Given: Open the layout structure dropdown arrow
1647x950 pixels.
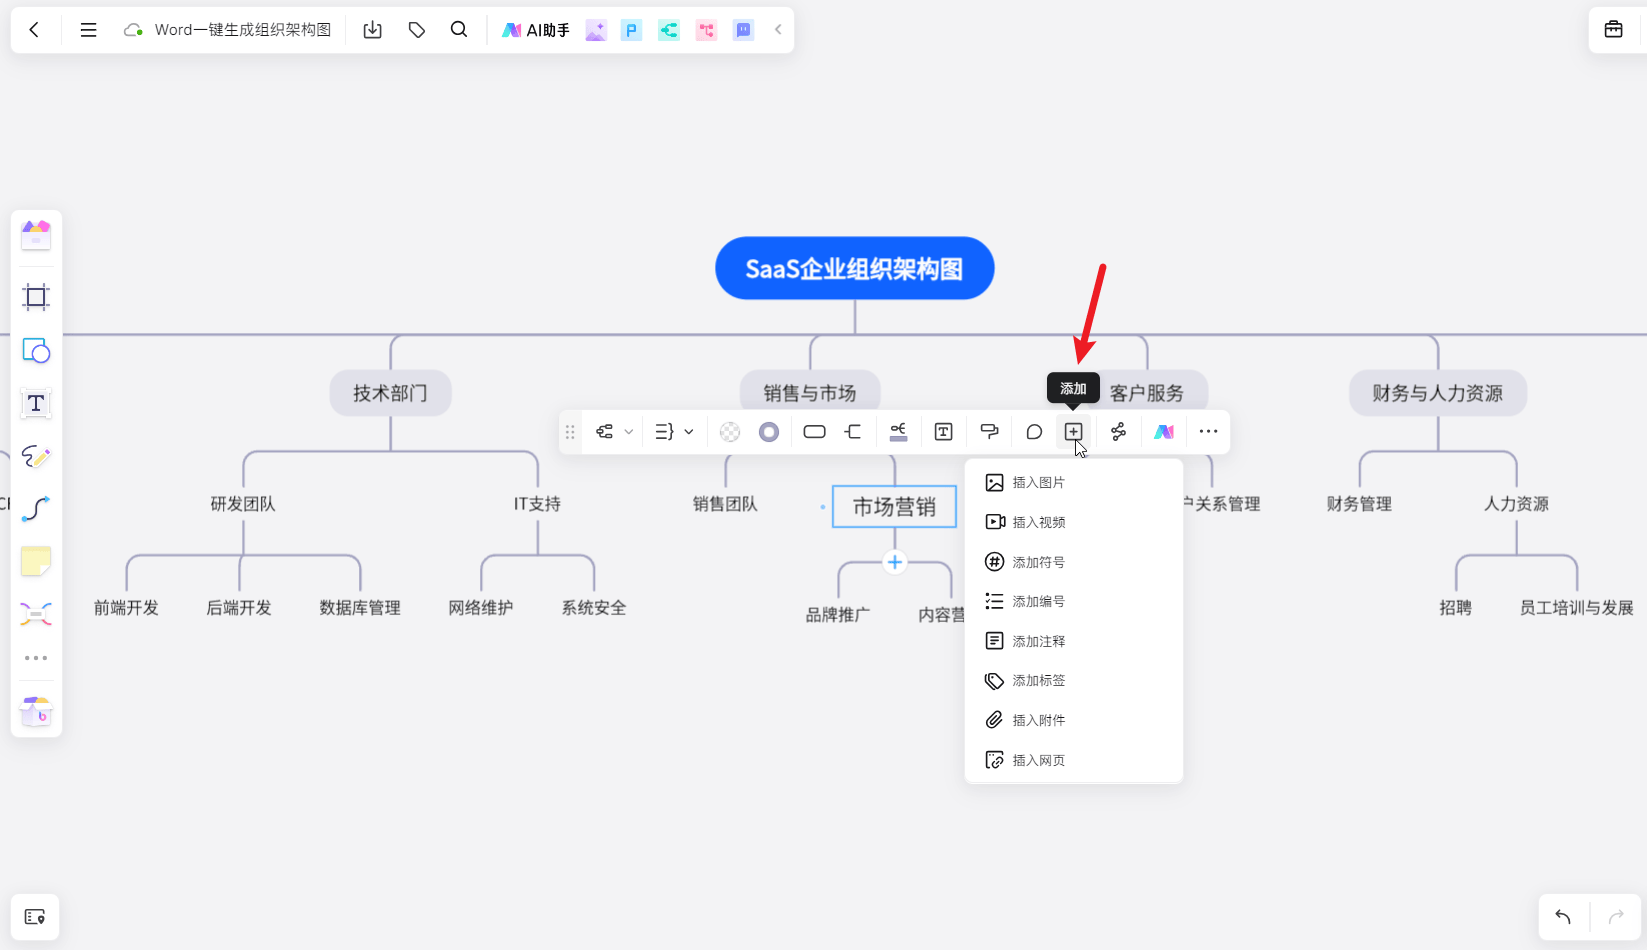Looking at the screenshot, I should [x=629, y=432].
